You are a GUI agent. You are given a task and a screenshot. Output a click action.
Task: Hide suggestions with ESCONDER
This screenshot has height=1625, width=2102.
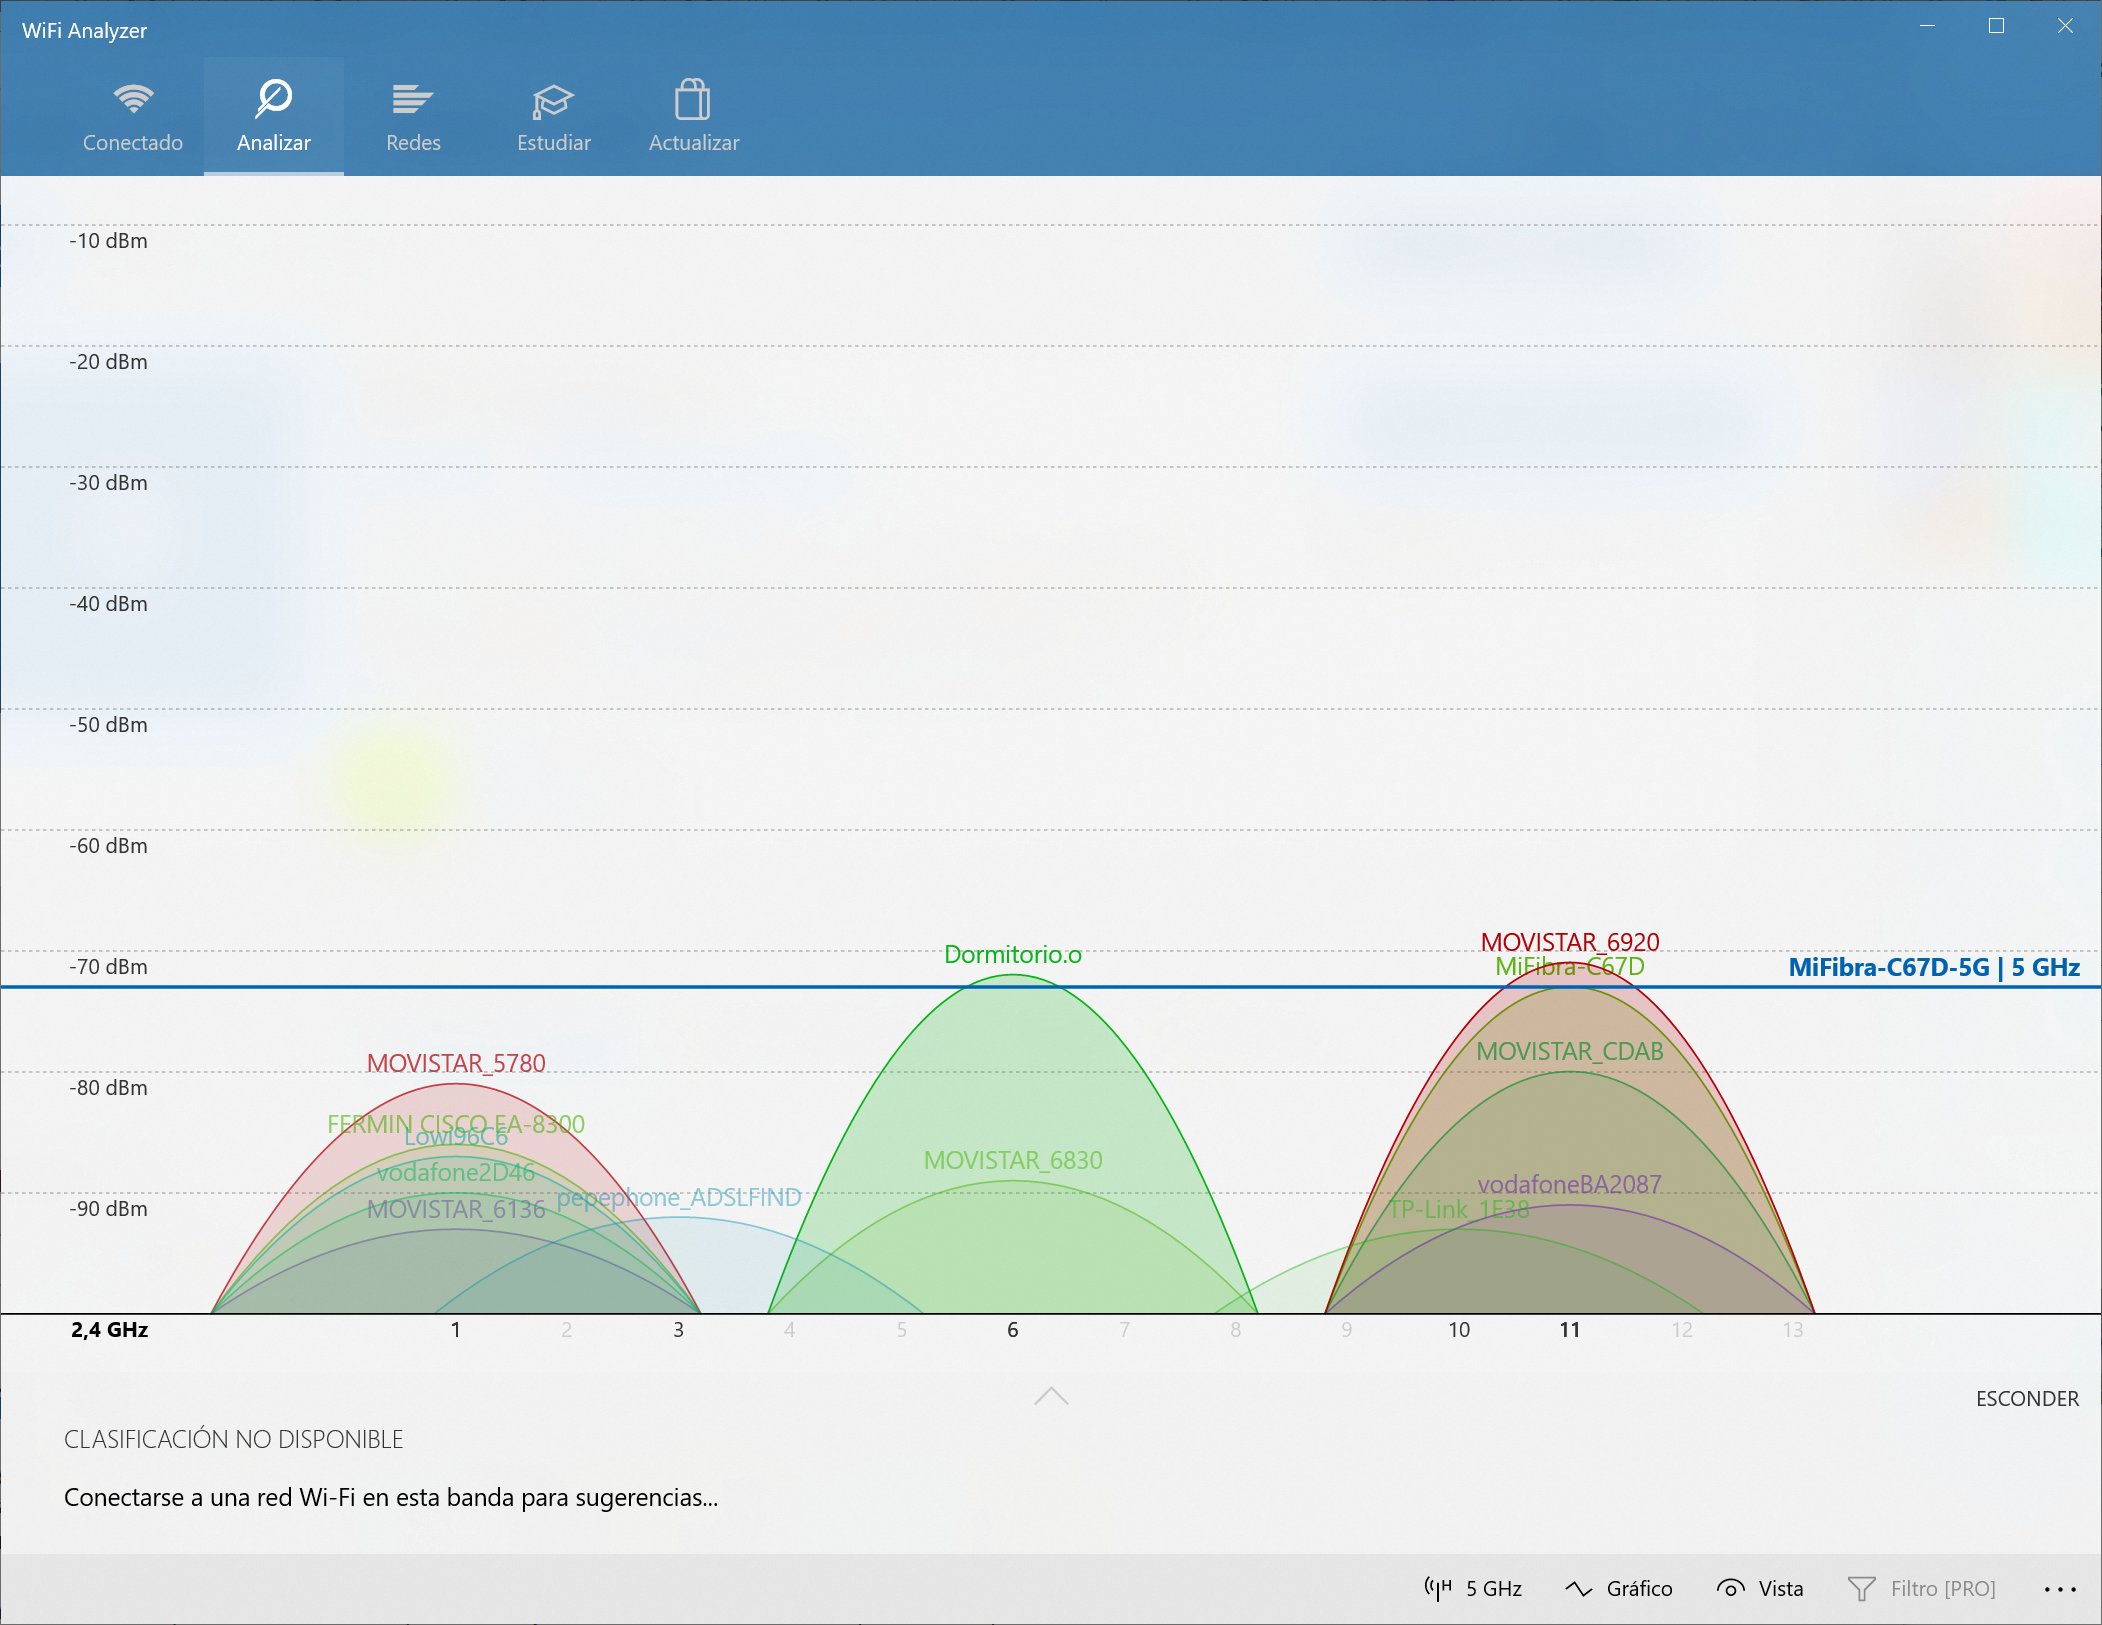(2026, 1398)
